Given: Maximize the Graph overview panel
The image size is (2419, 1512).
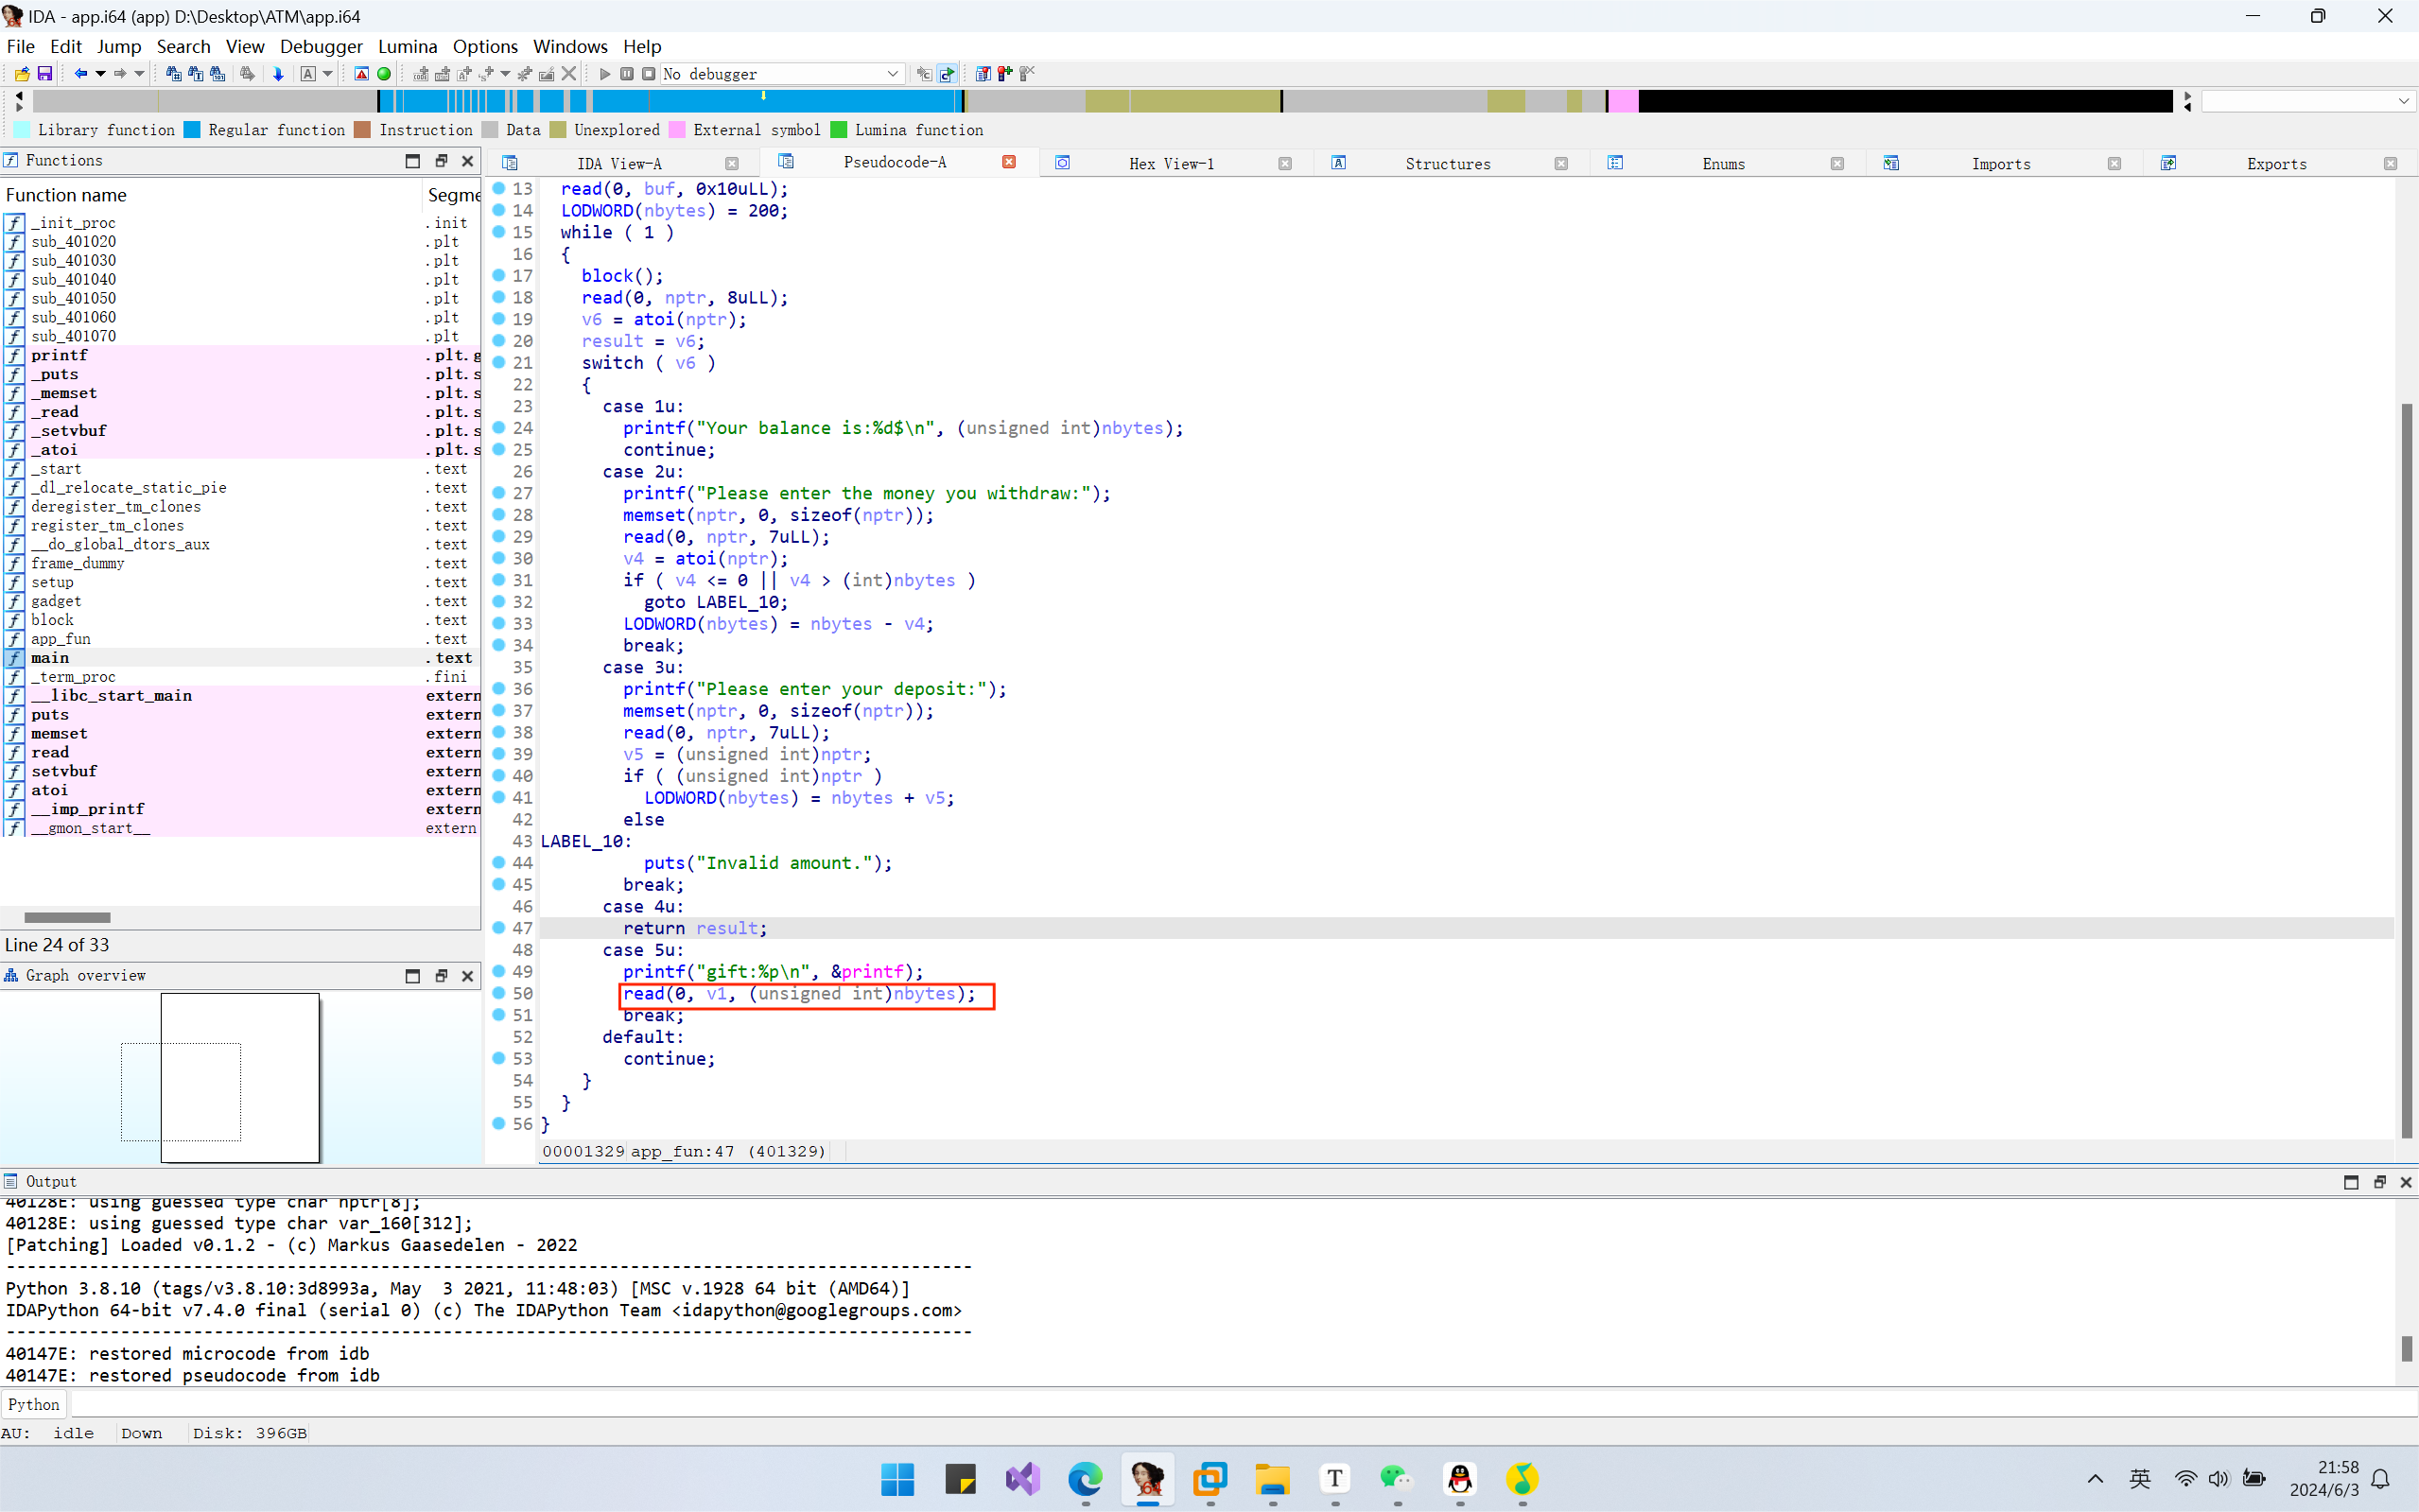Looking at the screenshot, I should pyautogui.click(x=413, y=976).
